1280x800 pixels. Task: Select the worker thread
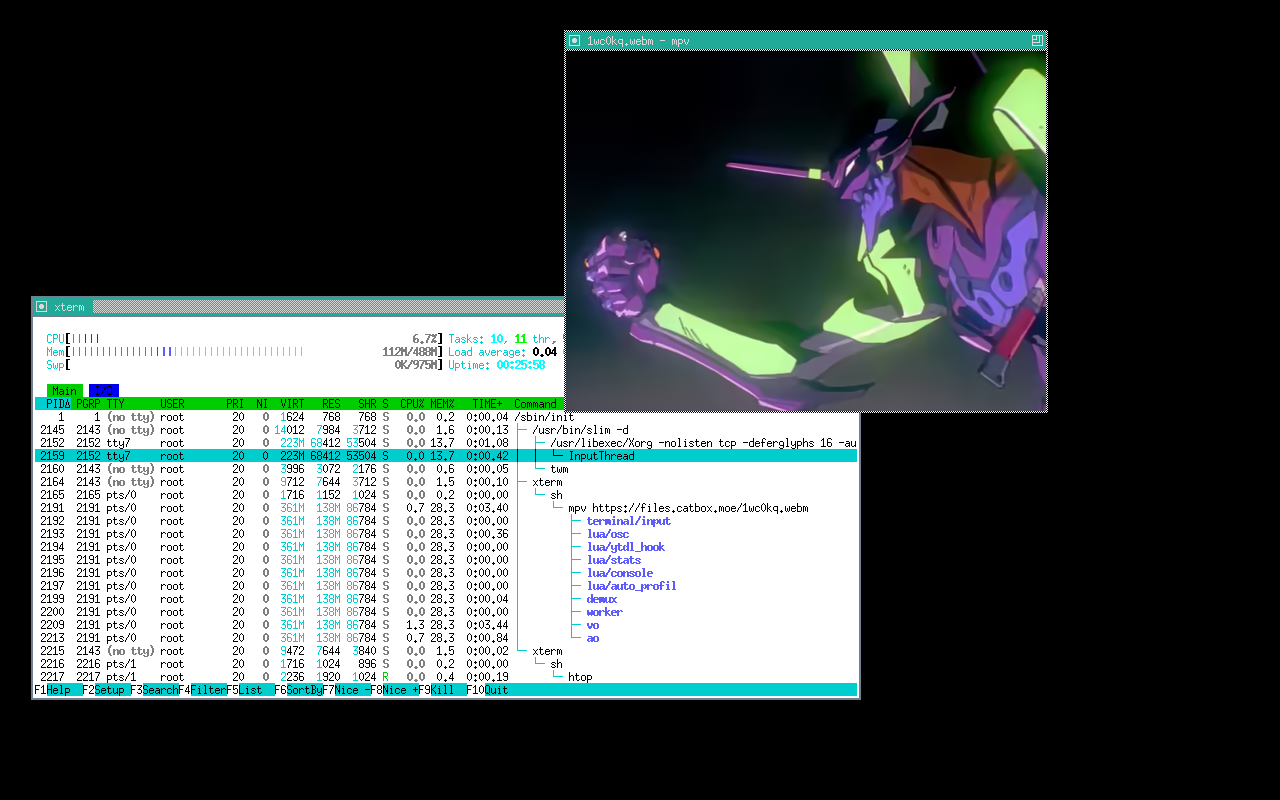[x=447, y=612]
